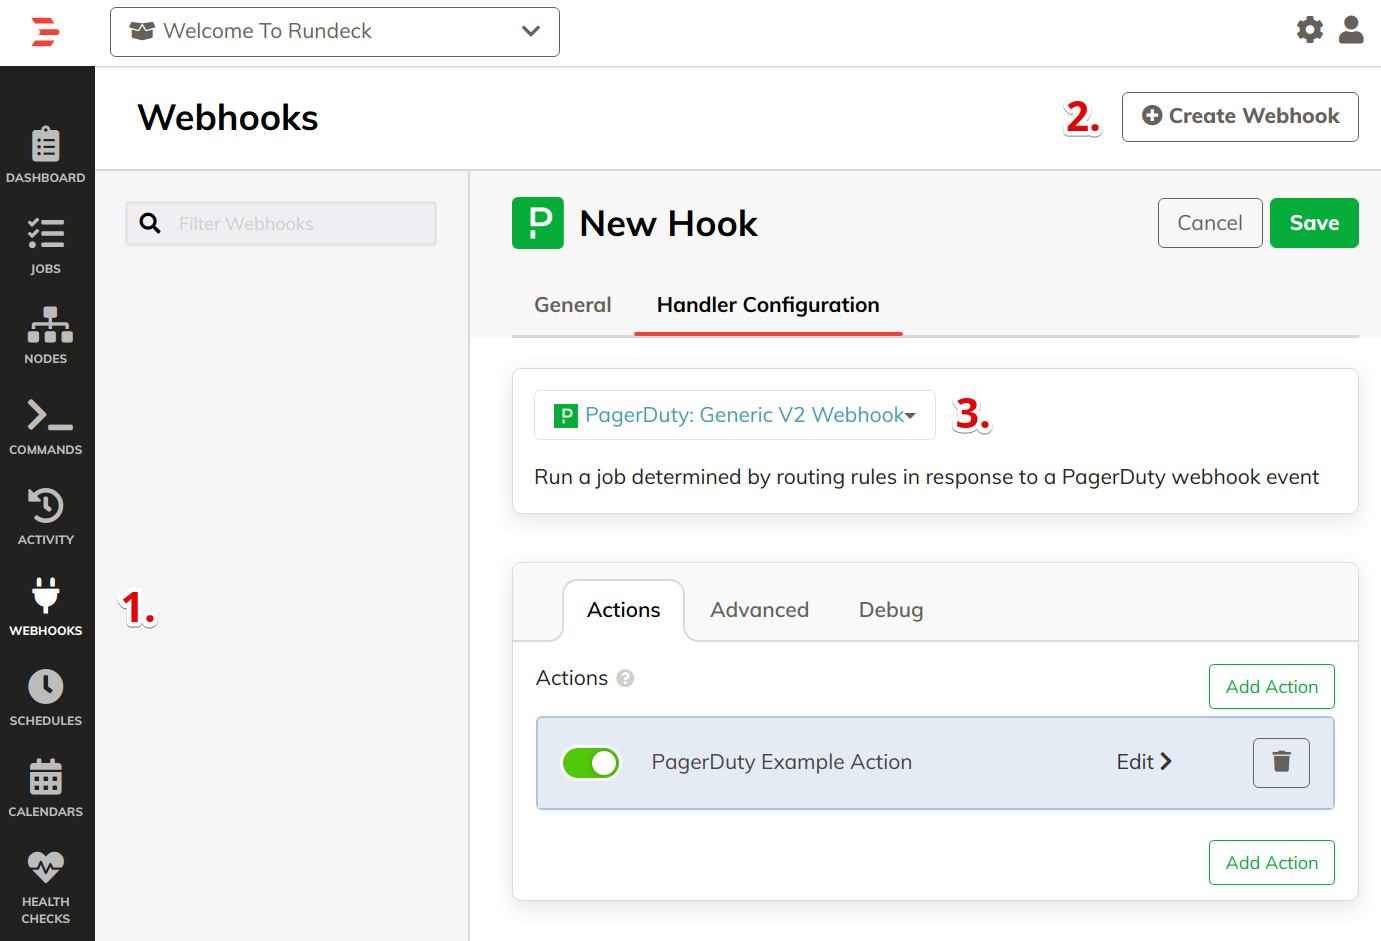The height and width of the screenshot is (941, 1381).
Task: Switch to the Debug tab
Action: pyautogui.click(x=890, y=609)
